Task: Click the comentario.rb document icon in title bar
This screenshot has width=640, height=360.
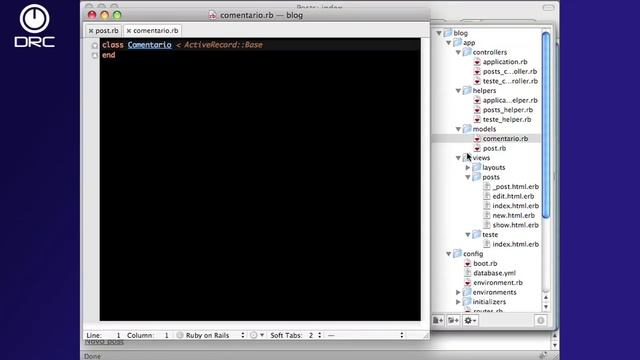Action: pos(212,15)
